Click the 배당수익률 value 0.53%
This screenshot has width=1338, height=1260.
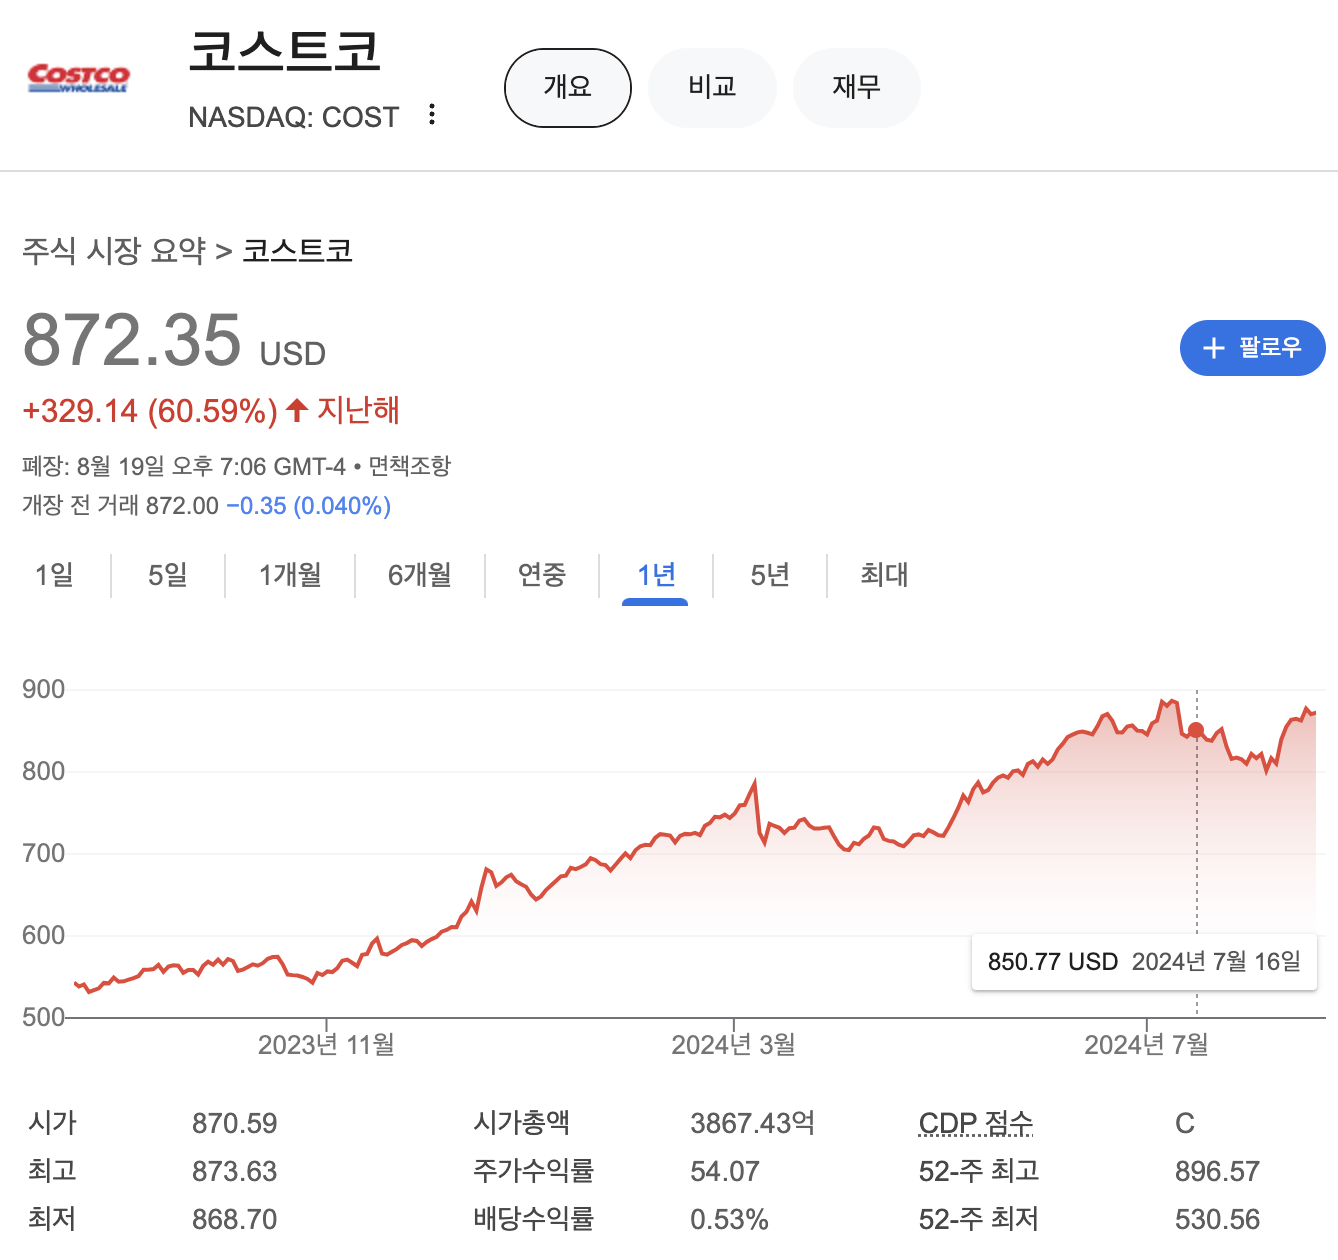pos(729,1219)
